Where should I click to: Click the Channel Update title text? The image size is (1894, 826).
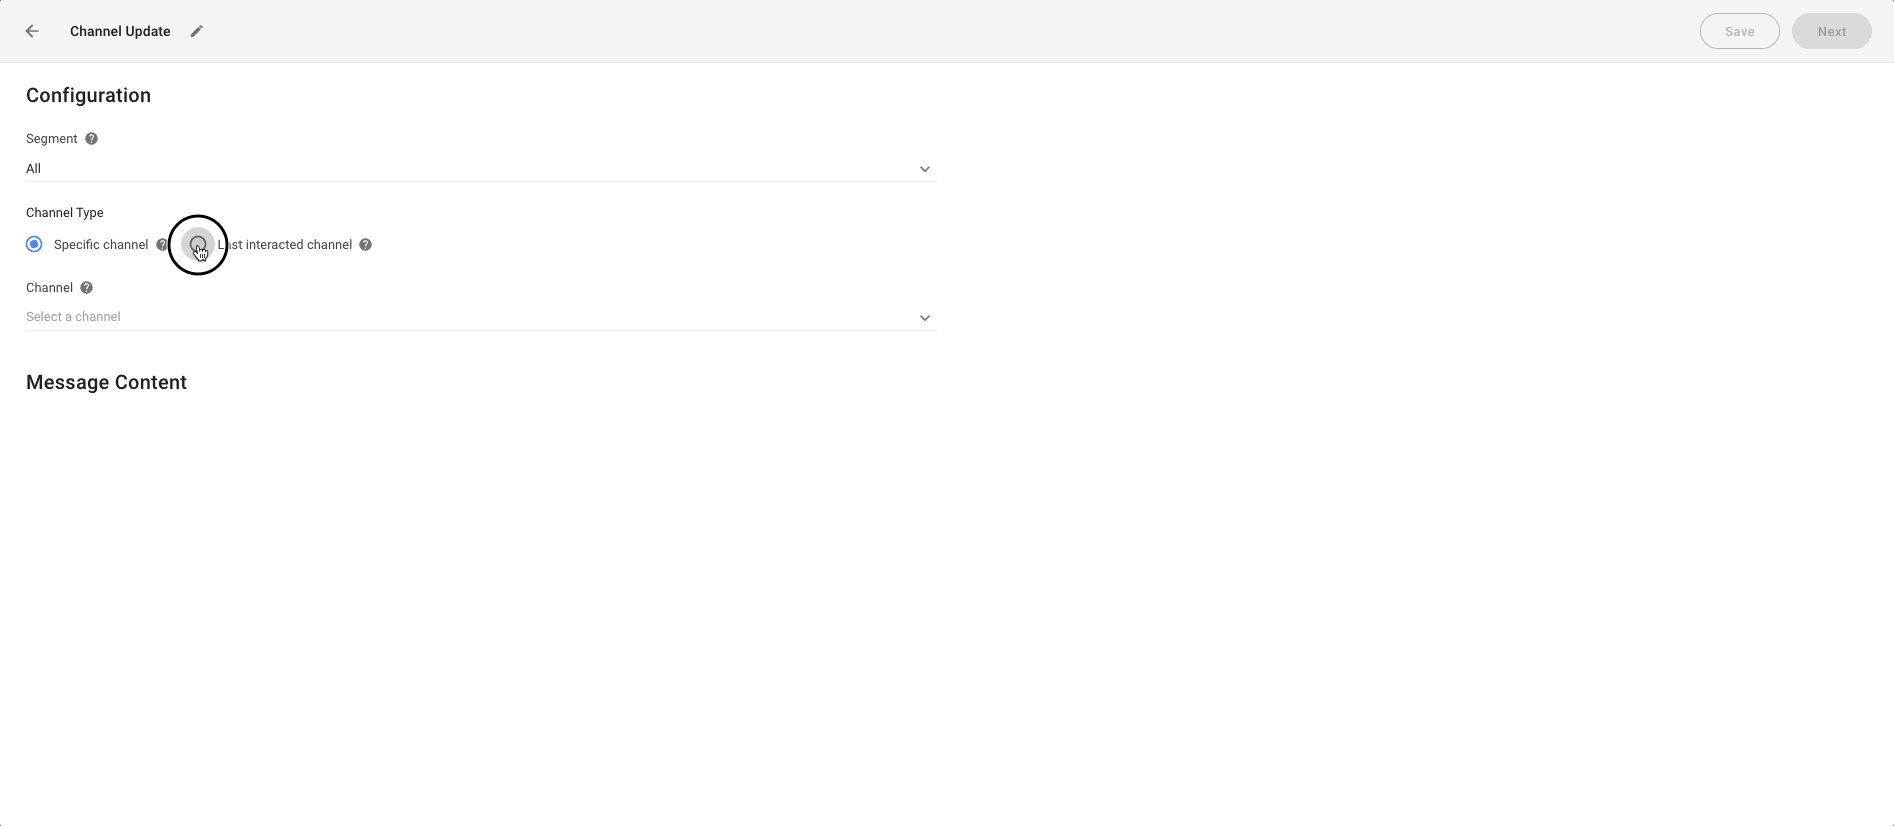click(x=120, y=31)
